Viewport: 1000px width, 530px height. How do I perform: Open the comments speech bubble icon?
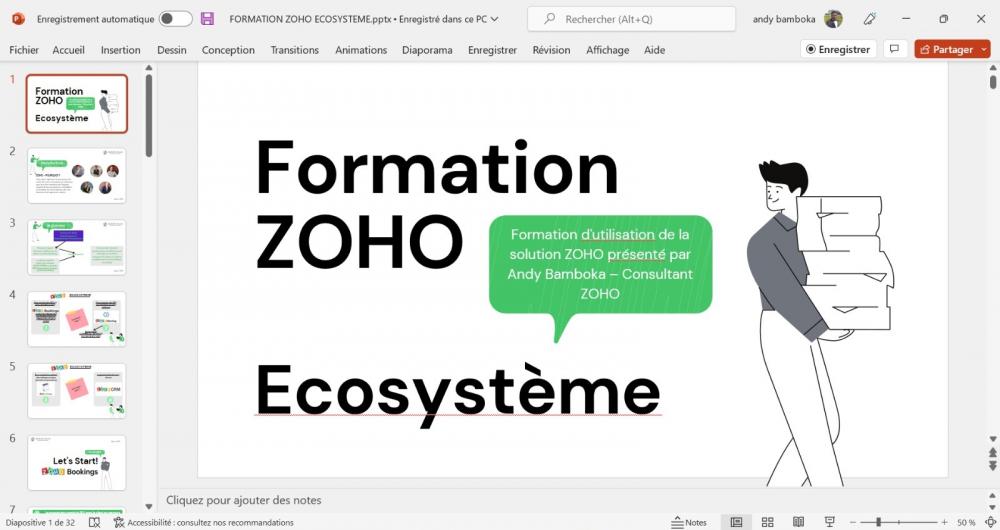895,49
